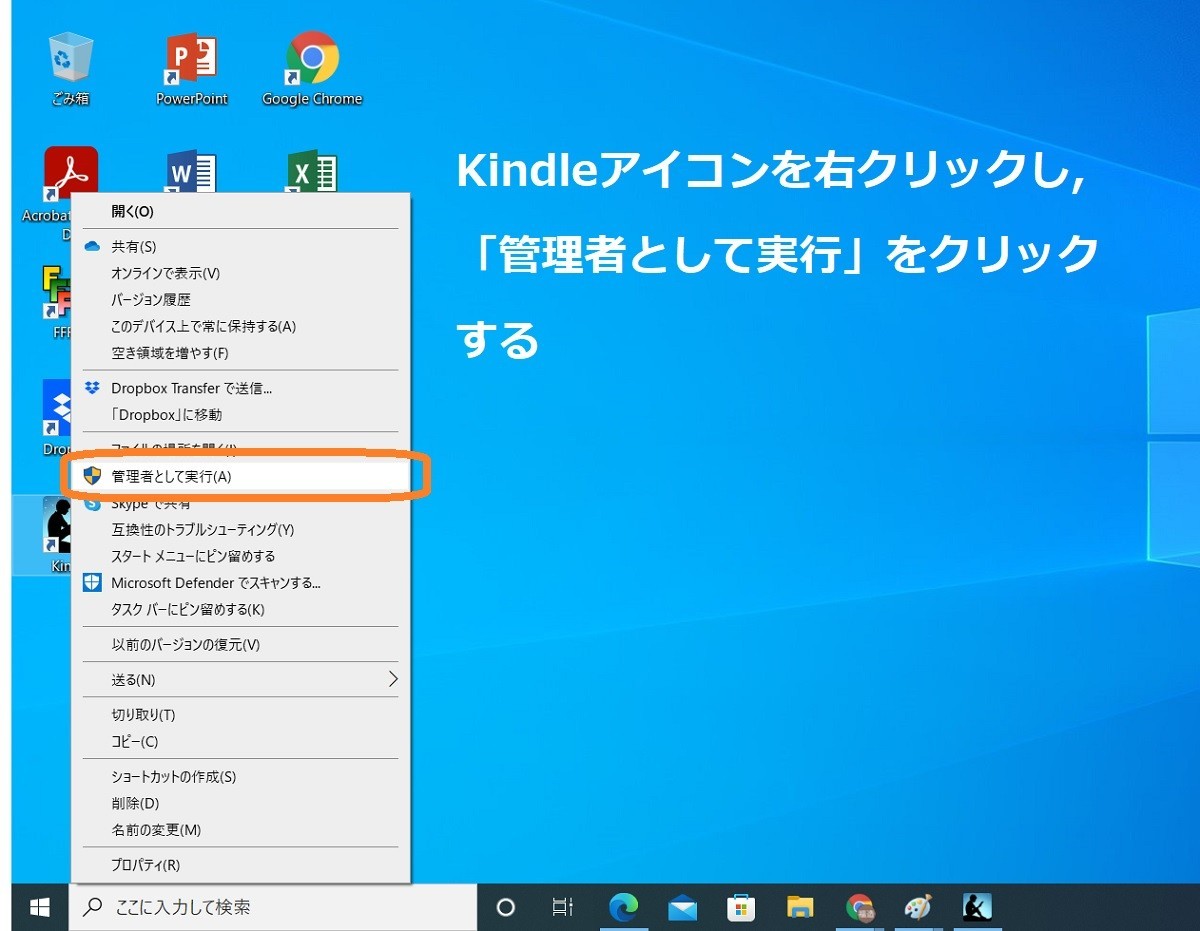Open the Kindle desktop shortcut icon
This screenshot has width=1200, height=931.
(57, 525)
